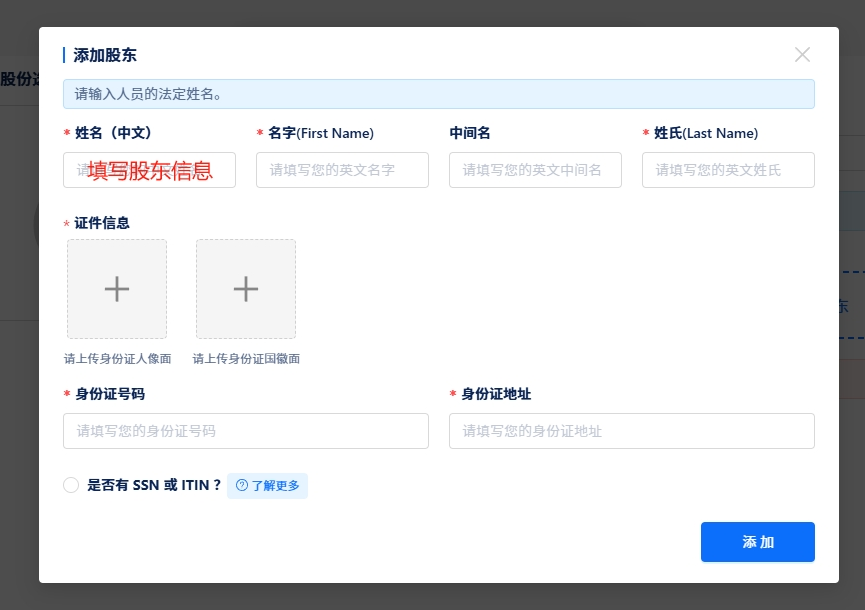Click the 添加股东 dialog title
Screen dimensions: 865x610
click(103, 55)
